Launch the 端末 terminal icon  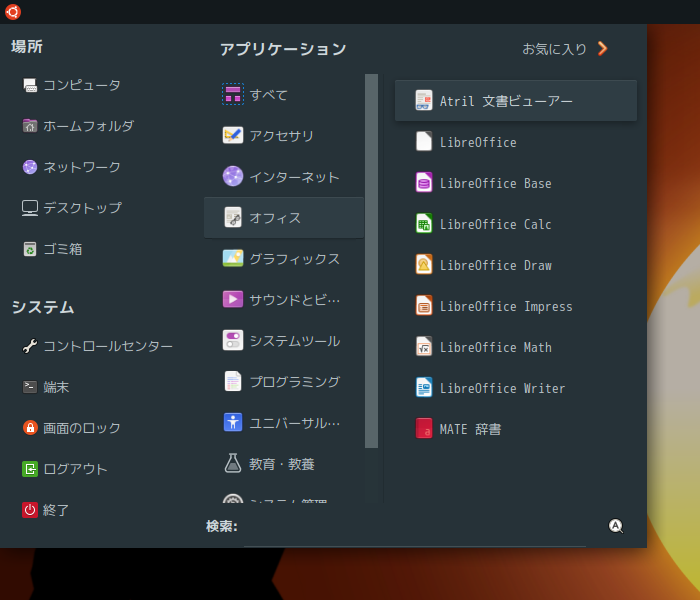pyautogui.click(x=30, y=387)
